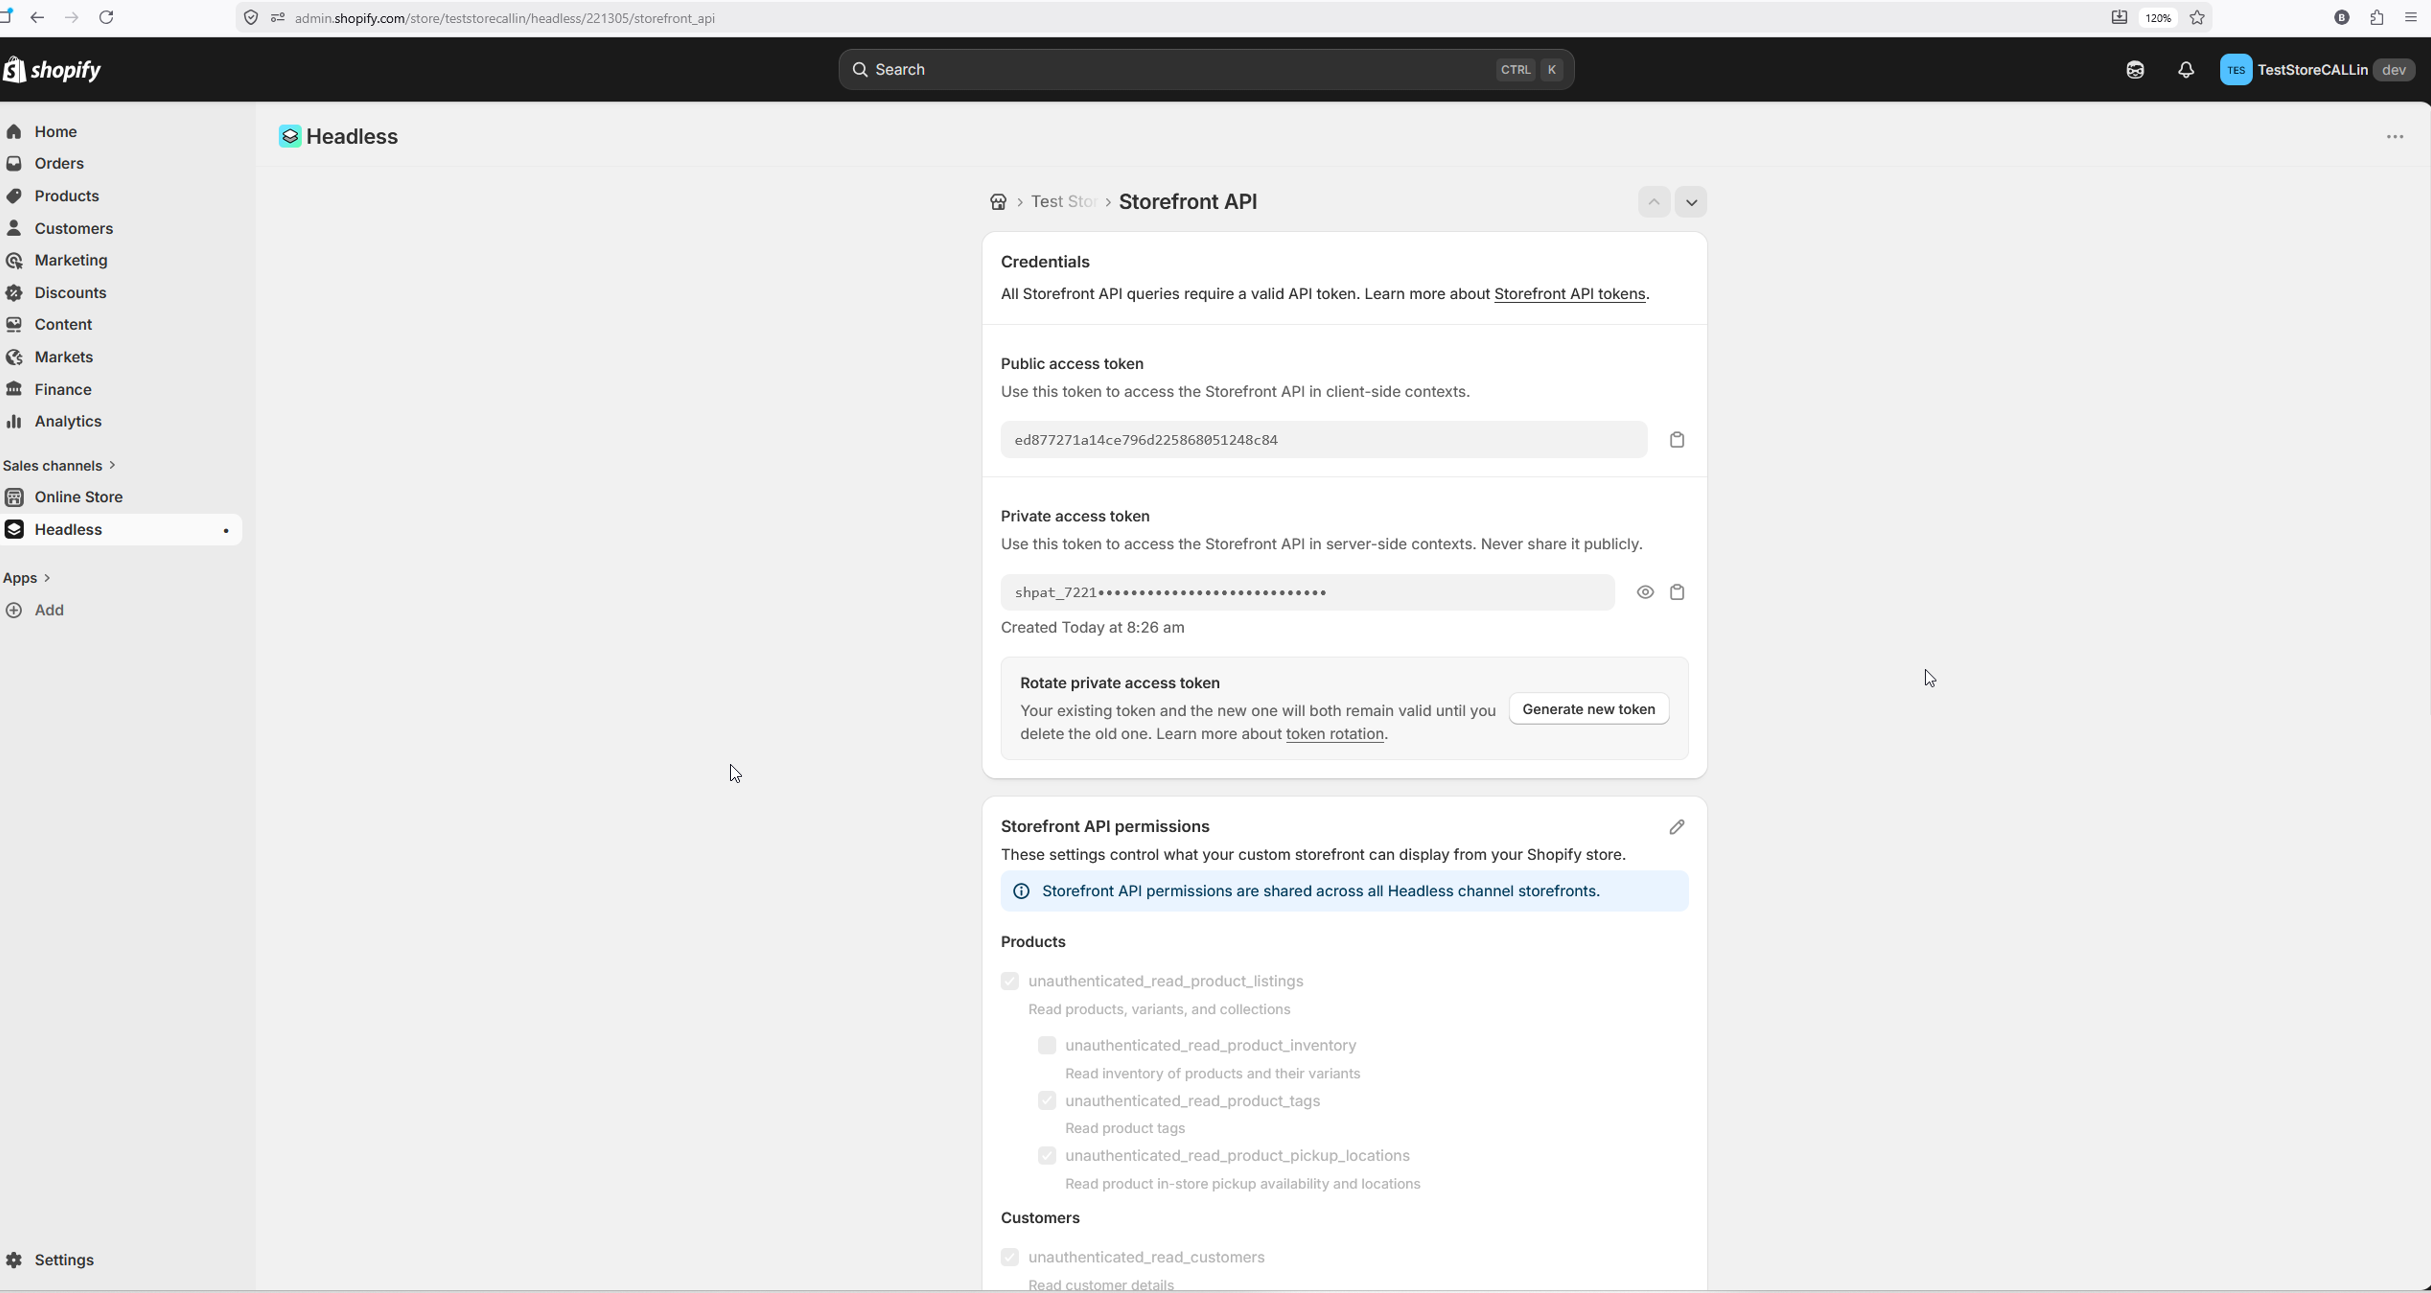Reveal the private access token with eye icon

pos(1645,592)
